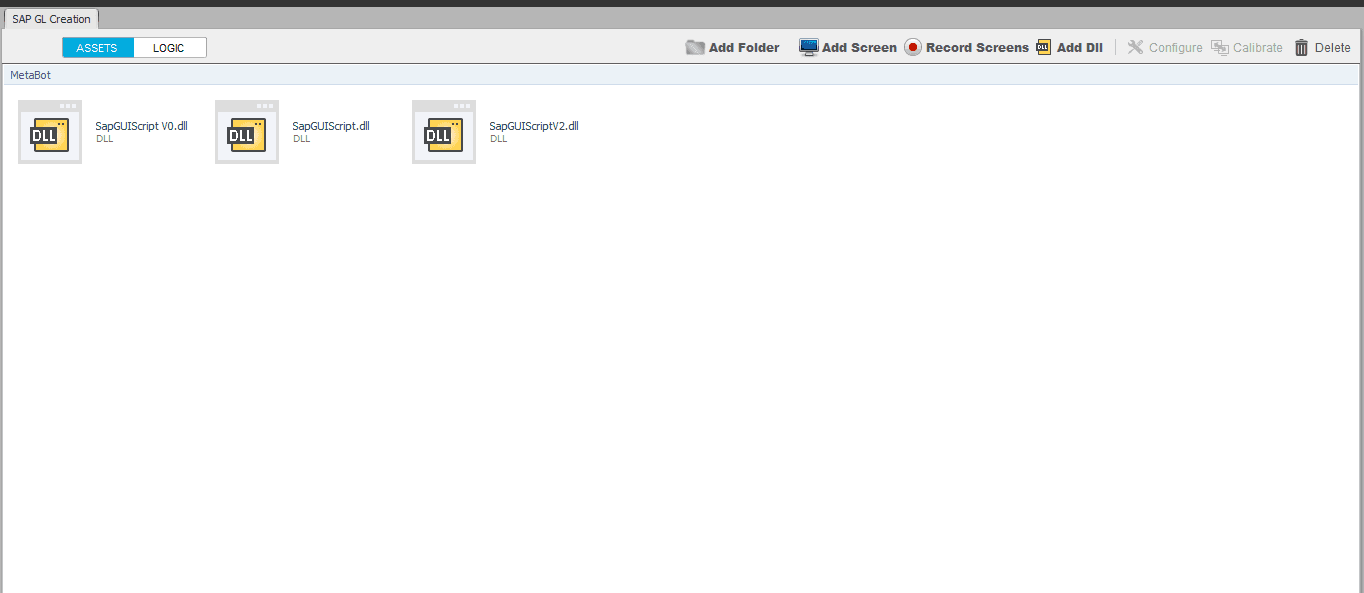Click the Add Folder icon
The height and width of the screenshot is (593, 1364).
tap(695, 47)
